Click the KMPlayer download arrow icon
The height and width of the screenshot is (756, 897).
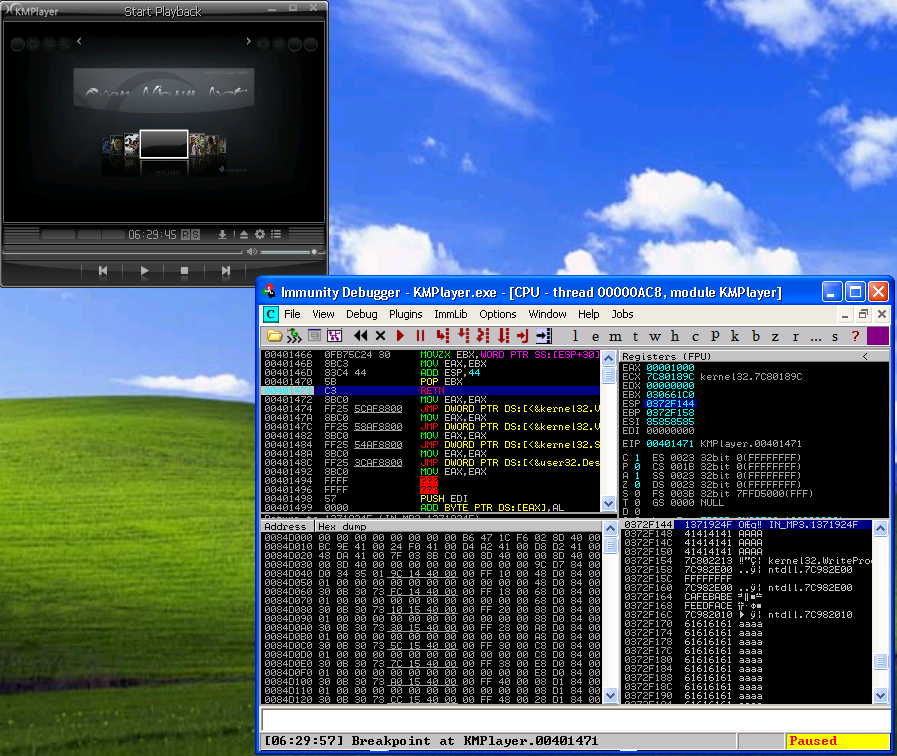tap(223, 234)
